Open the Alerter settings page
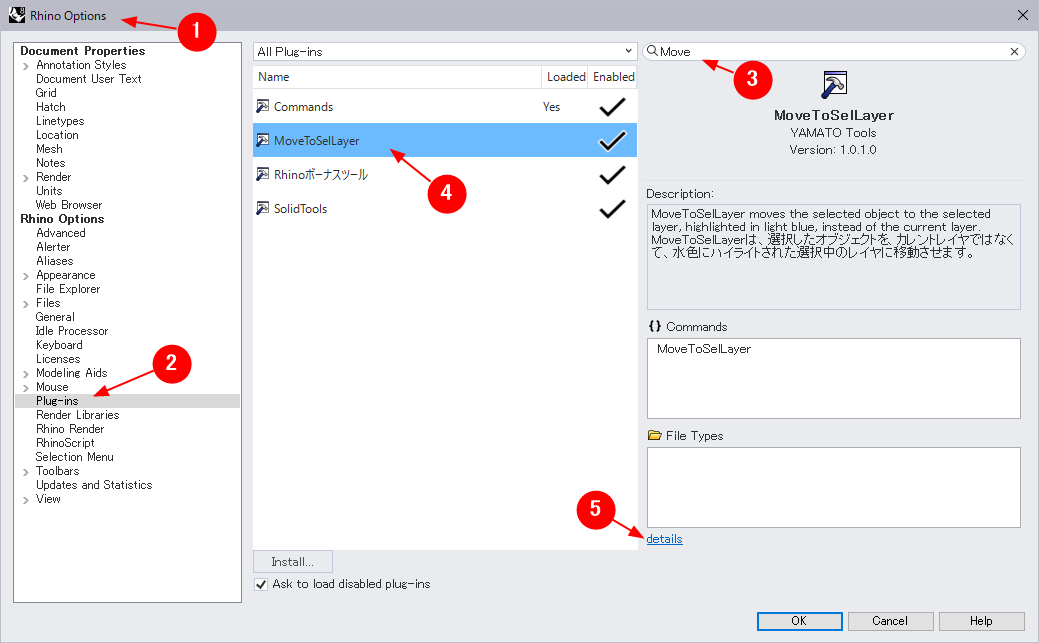This screenshot has height=643, width=1039. coord(53,247)
